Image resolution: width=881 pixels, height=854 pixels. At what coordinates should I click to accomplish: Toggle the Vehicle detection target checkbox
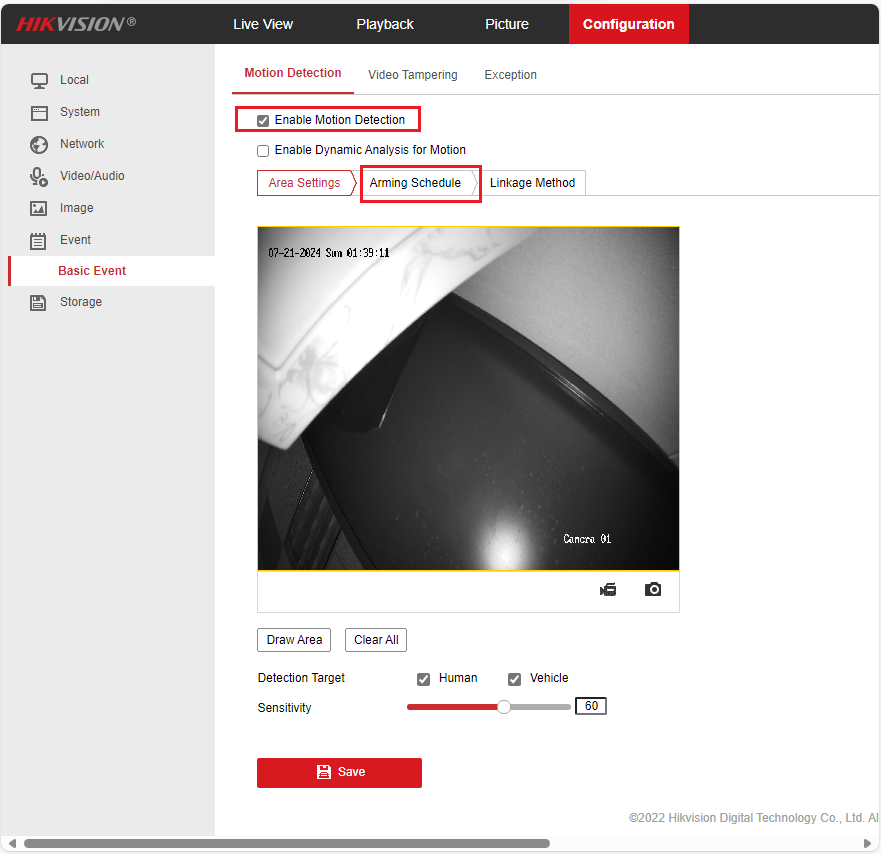[514, 679]
